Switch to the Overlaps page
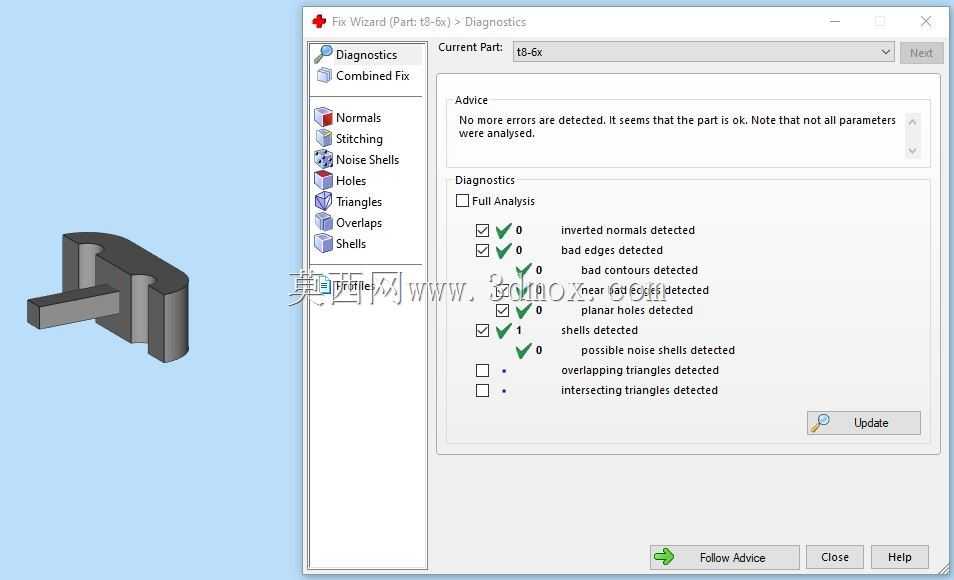Viewport: 954px width, 580px height. (359, 223)
